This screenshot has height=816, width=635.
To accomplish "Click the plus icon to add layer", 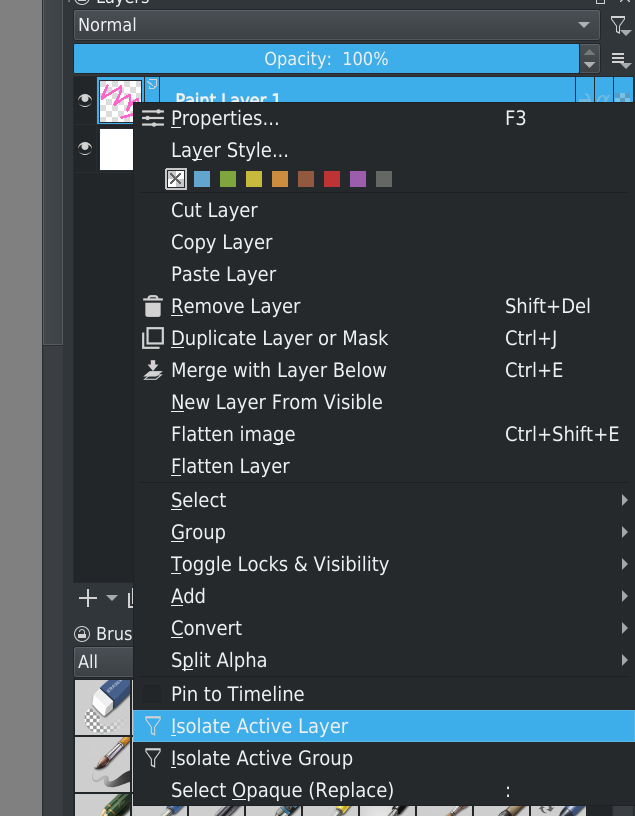I will (x=88, y=598).
